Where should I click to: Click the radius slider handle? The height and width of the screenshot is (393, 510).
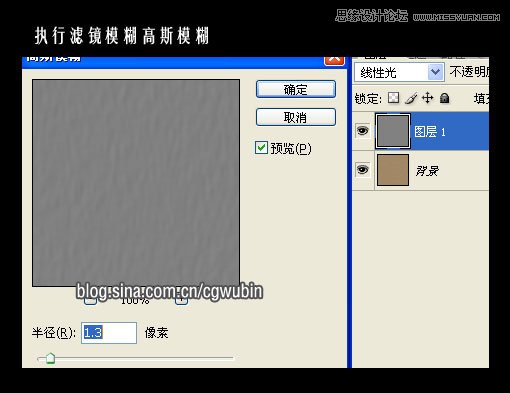coord(50,358)
